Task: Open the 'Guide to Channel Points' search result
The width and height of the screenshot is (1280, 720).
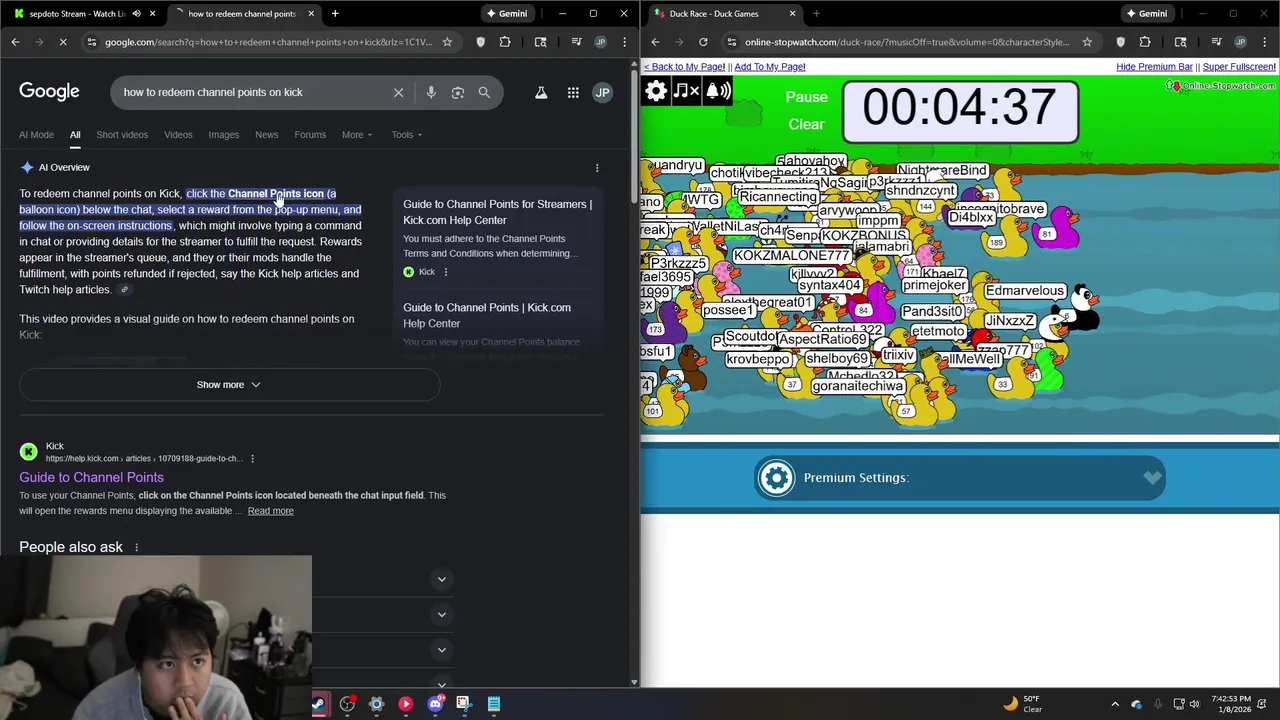Action: coord(91,477)
